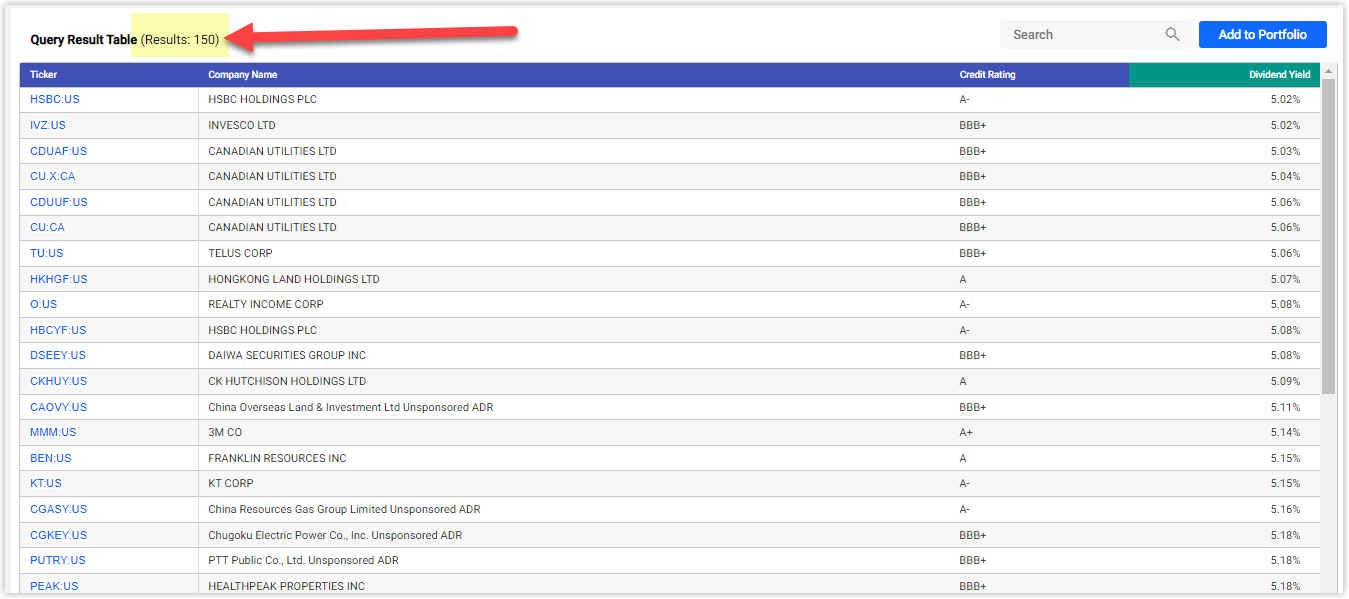Select FRANKLIN RESOURCES INC cell
This screenshot has width=1349, height=599.
(574, 458)
